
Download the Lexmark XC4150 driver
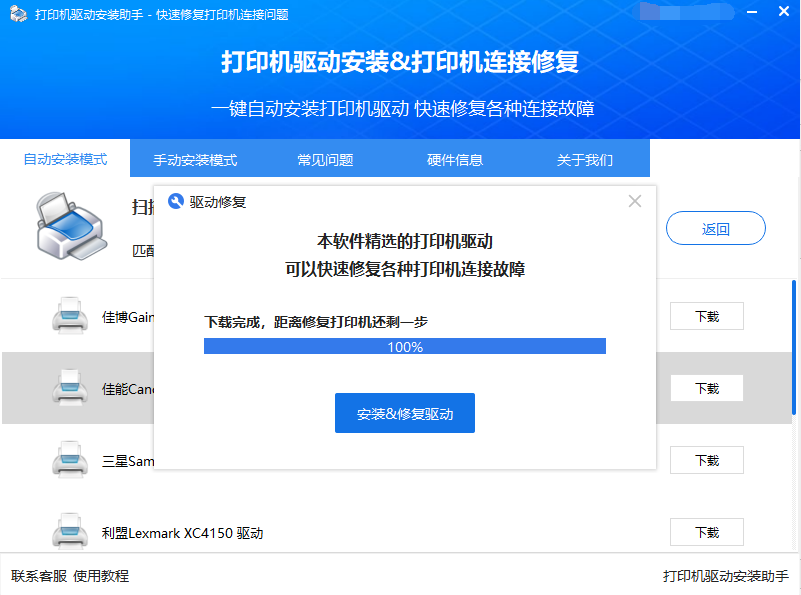pos(706,532)
